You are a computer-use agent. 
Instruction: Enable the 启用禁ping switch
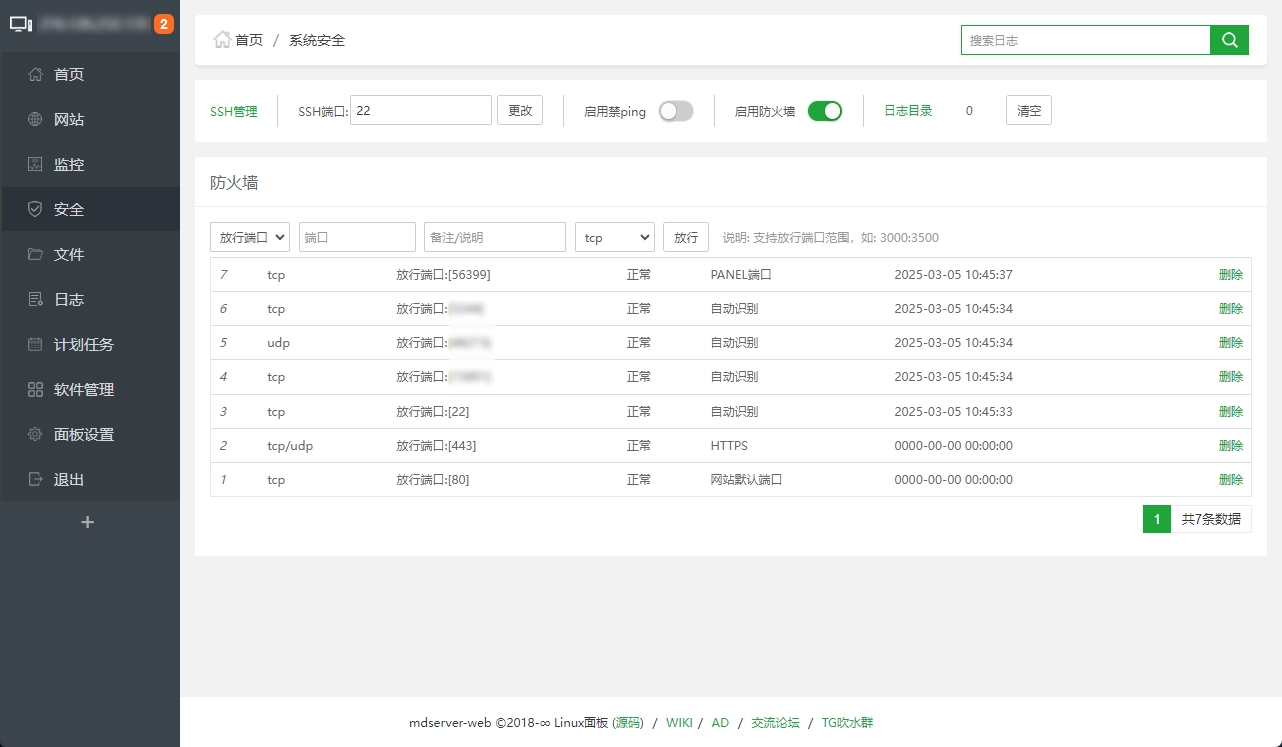click(675, 111)
